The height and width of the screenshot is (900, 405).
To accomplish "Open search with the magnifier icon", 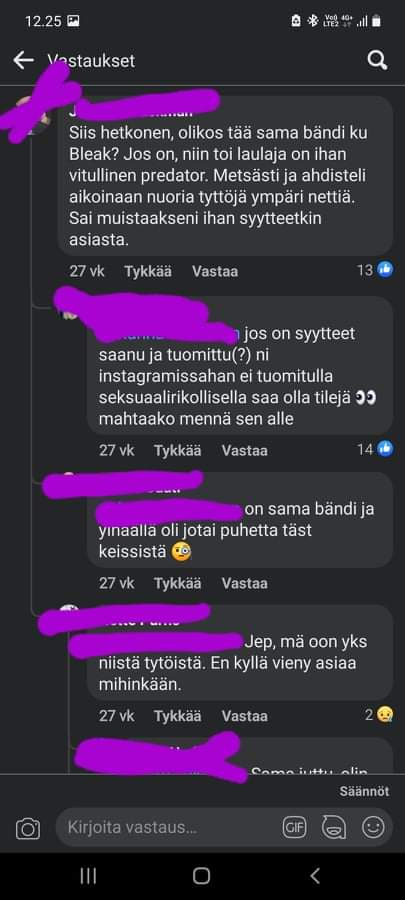I will pyautogui.click(x=377, y=60).
